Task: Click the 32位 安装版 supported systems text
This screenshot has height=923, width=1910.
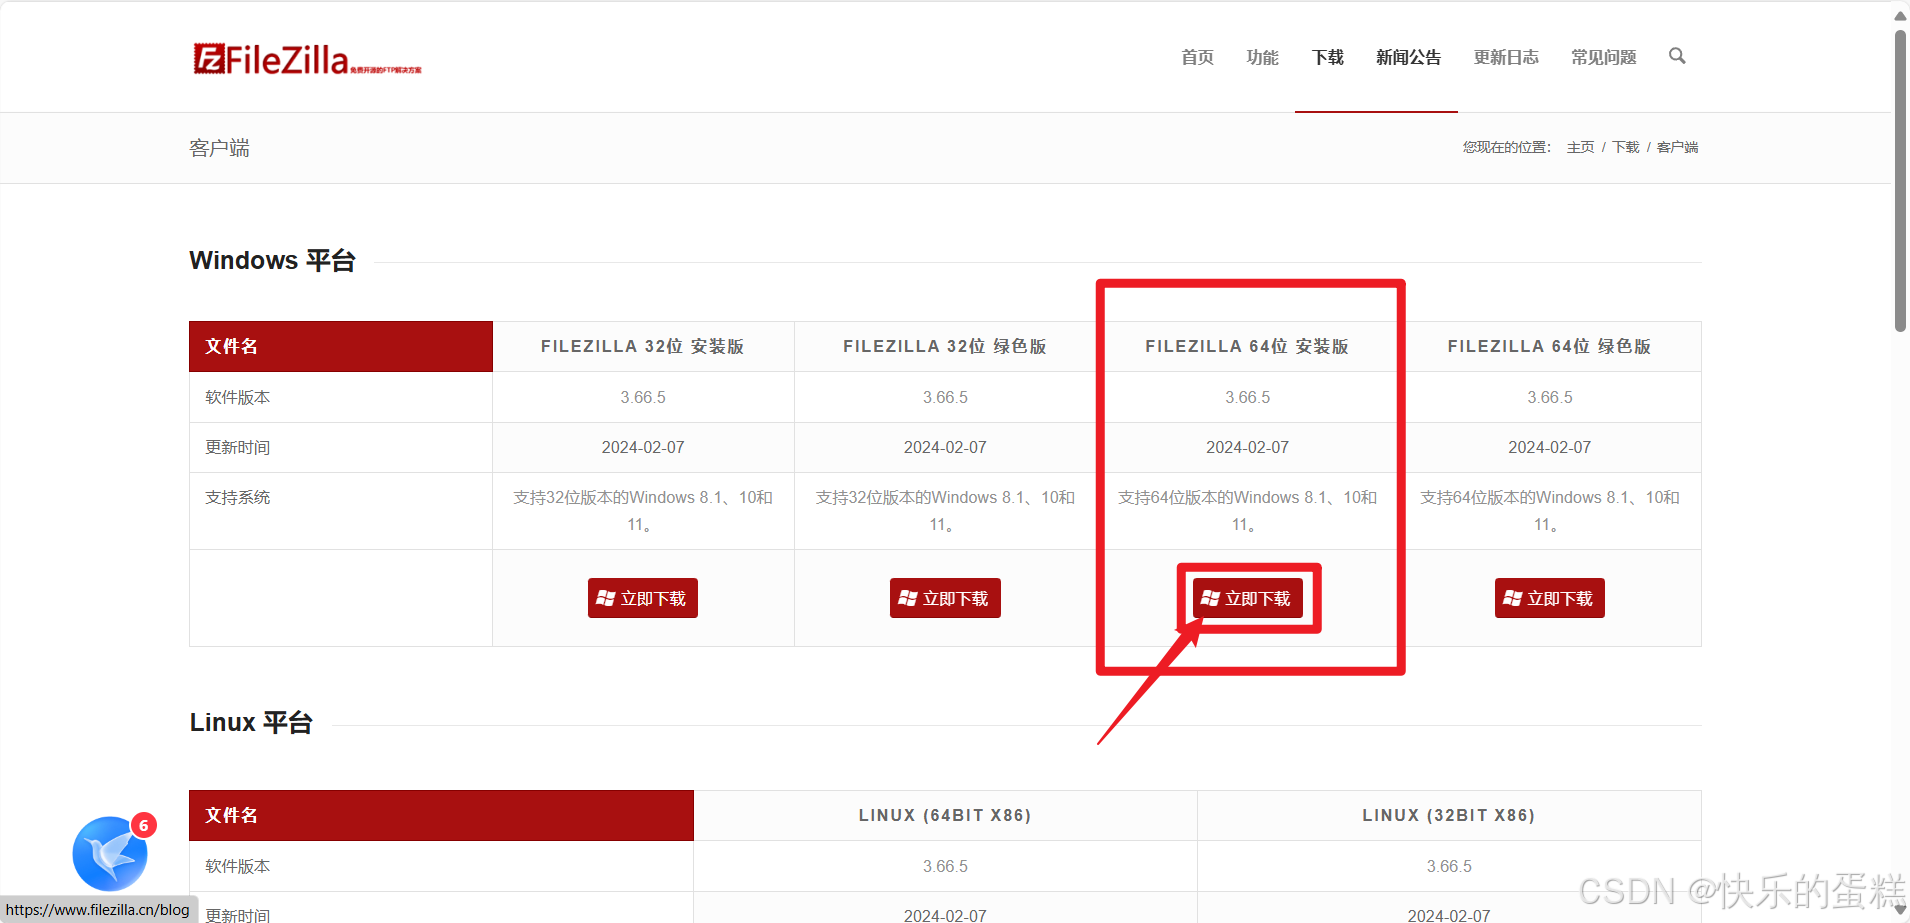Action: [x=643, y=511]
